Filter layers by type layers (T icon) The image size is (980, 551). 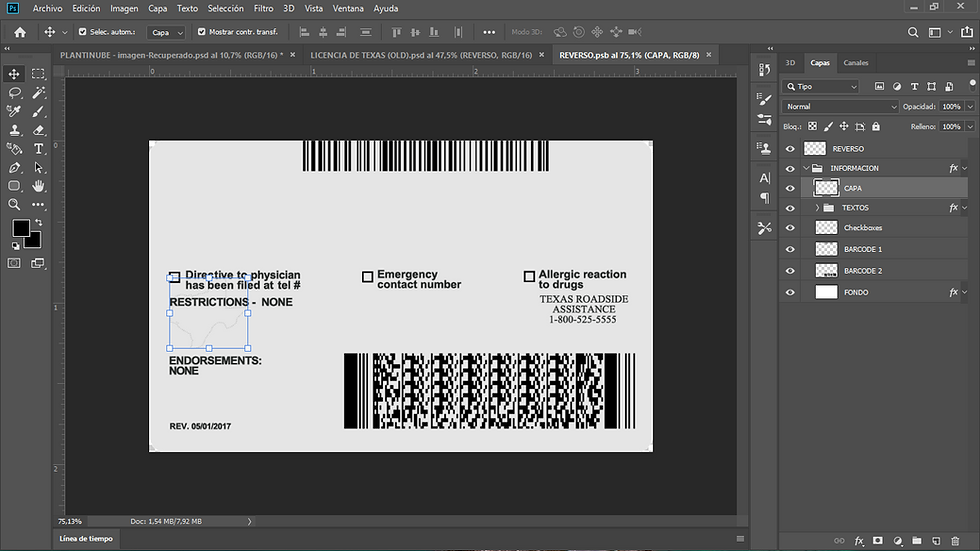(914, 86)
